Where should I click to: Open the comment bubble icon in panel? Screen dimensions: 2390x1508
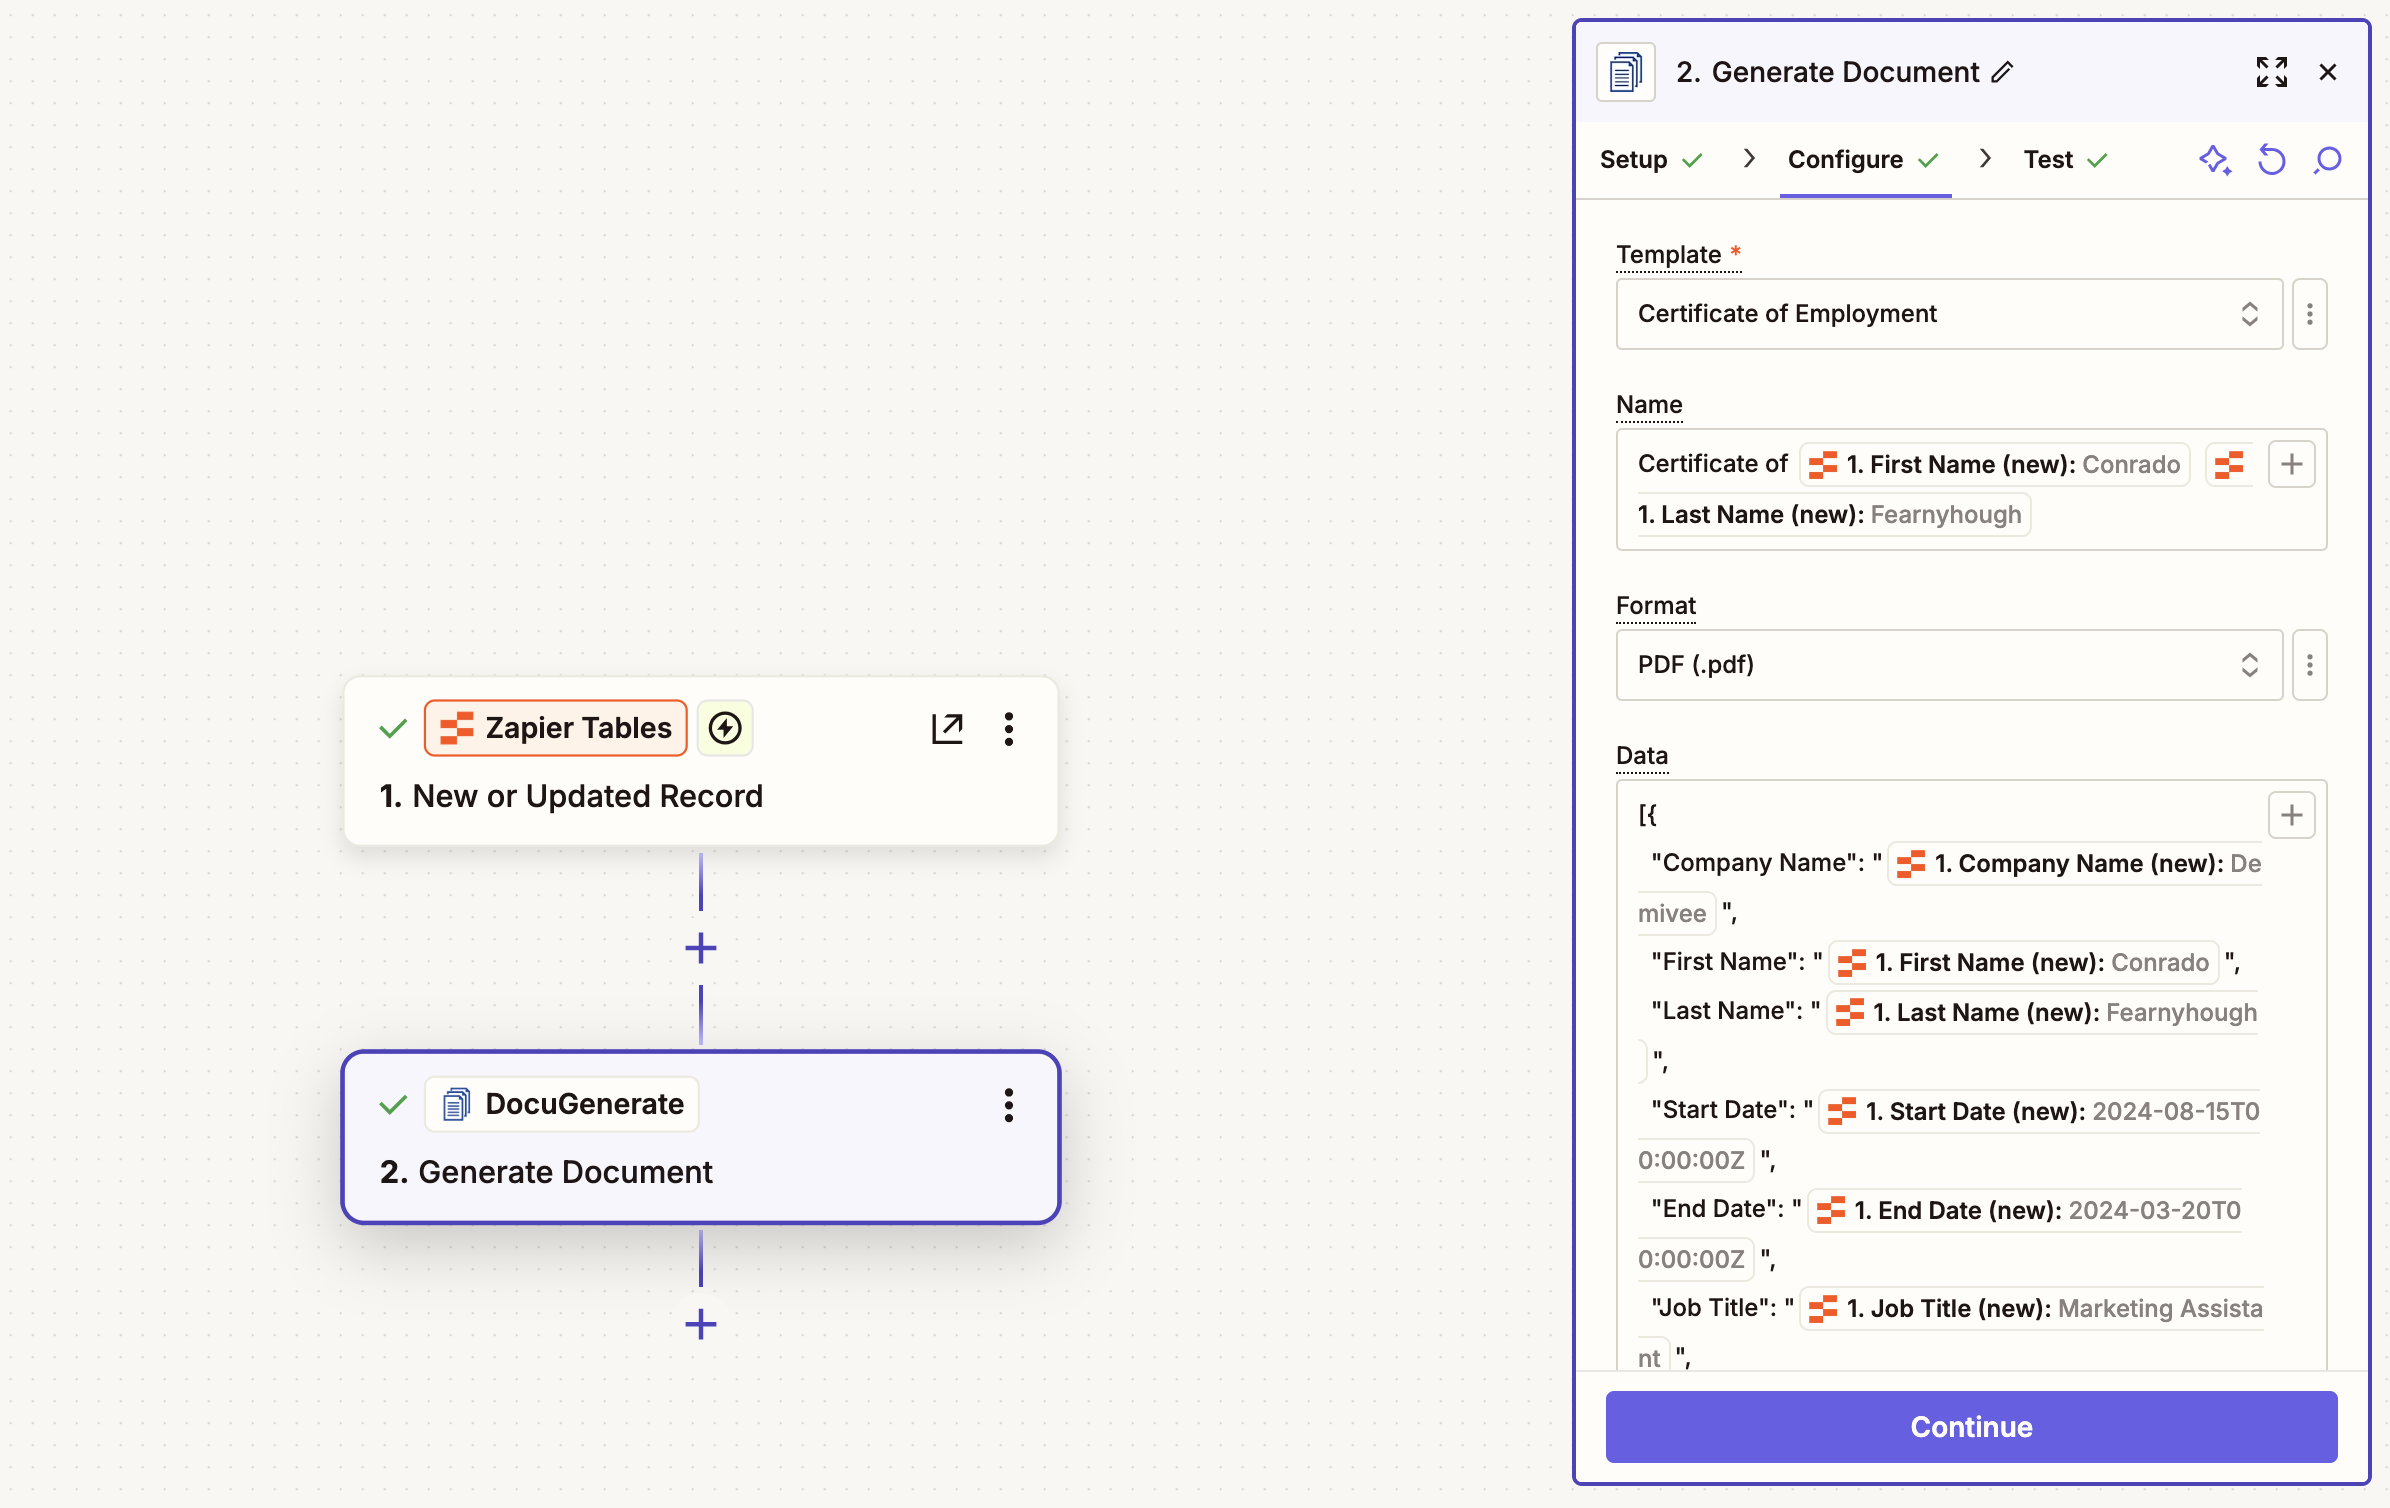[x=2327, y=160]
